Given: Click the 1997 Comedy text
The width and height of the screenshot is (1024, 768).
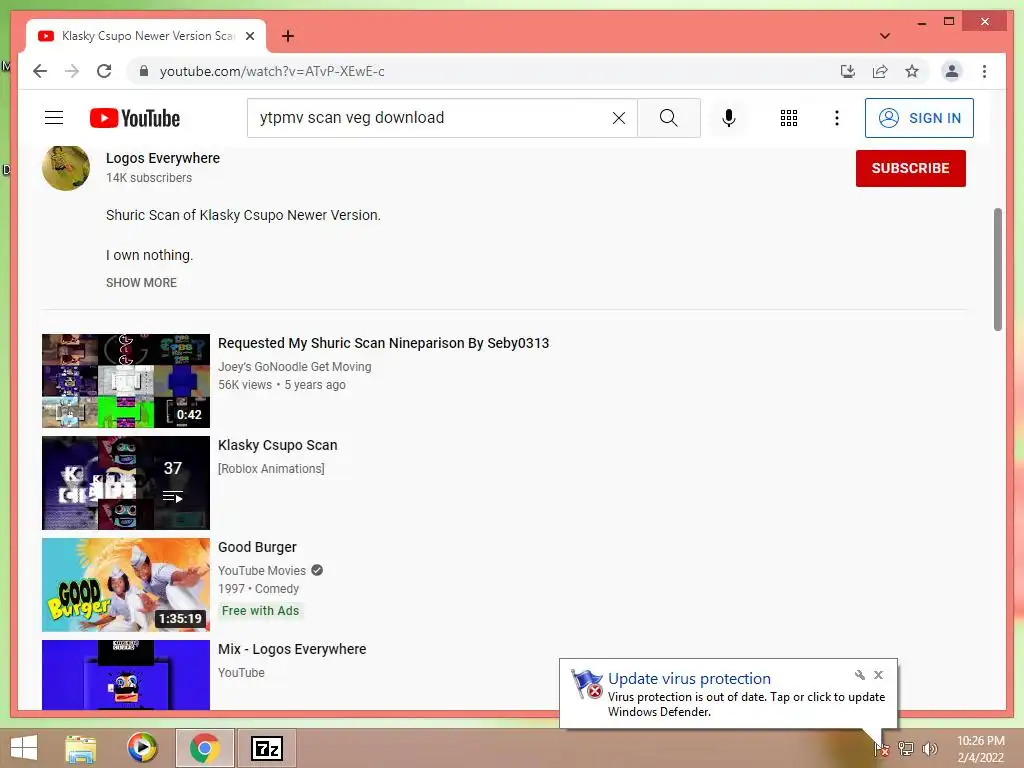Looking at the screenshot, I should 259,588.
